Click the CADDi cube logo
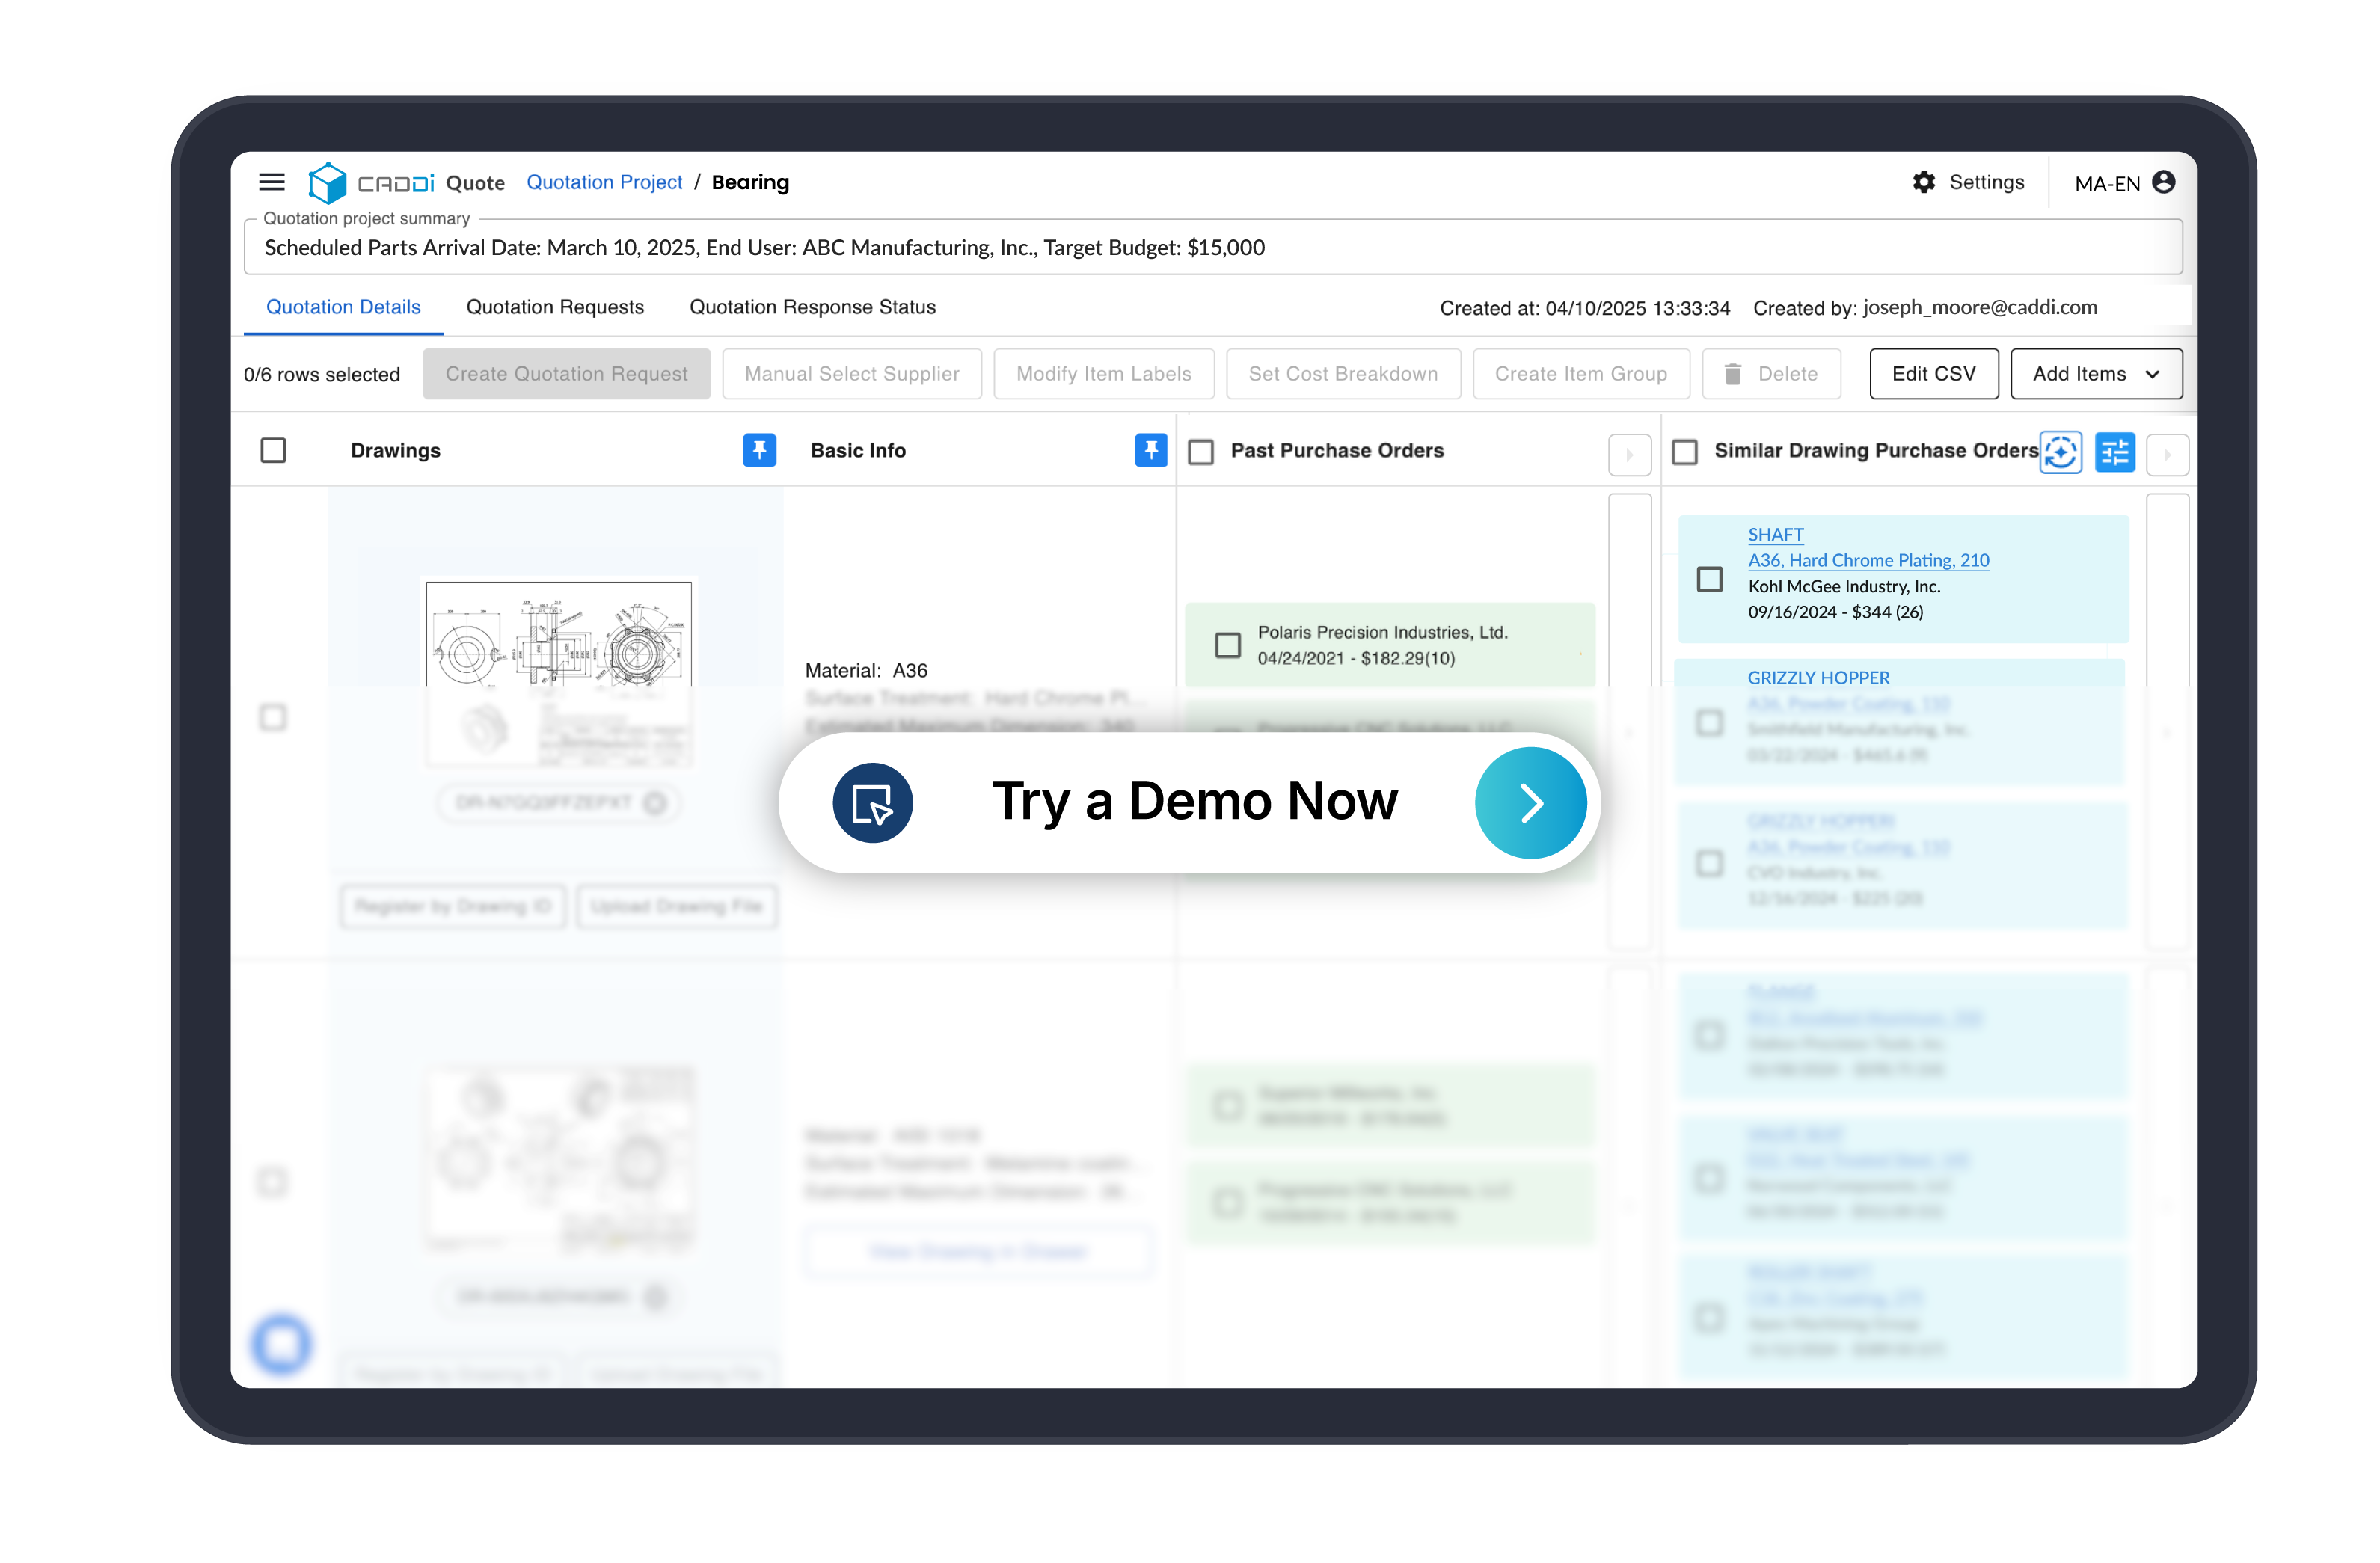 click(x=327, y=183)
